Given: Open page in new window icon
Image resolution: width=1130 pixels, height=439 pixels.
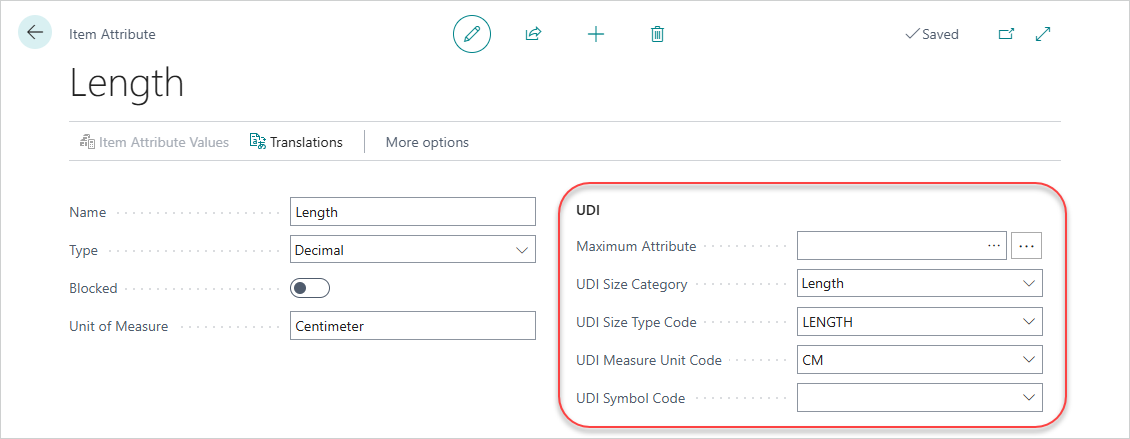Looking at the screenshot, I should point(1006,34).
